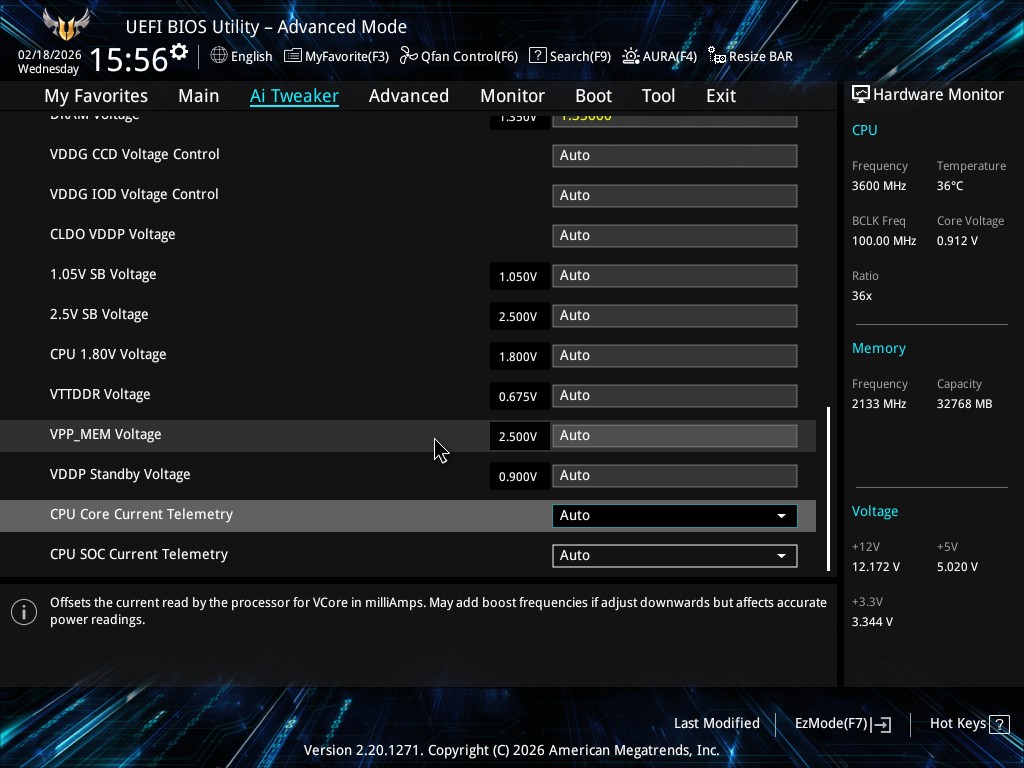Click the 3.344 V reading
Viewport: 1024px width, 768px height.
click(x=872, y=622)
